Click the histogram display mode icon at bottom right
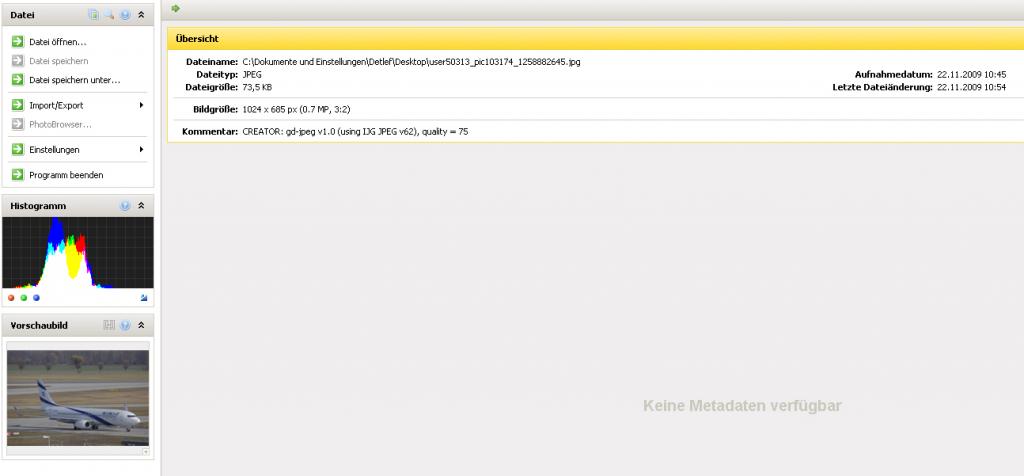1024x476 pixels. (x=144, y=298)
